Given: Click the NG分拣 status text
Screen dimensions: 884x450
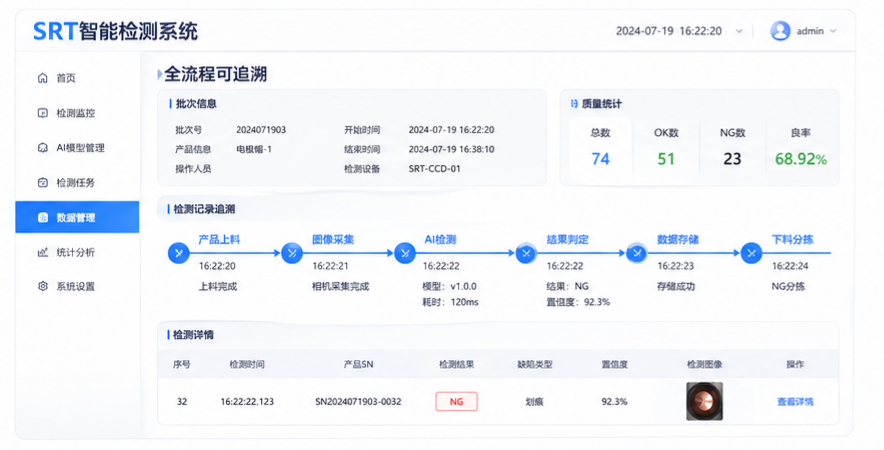Looking at the screenshot, I should pos(788,286).
